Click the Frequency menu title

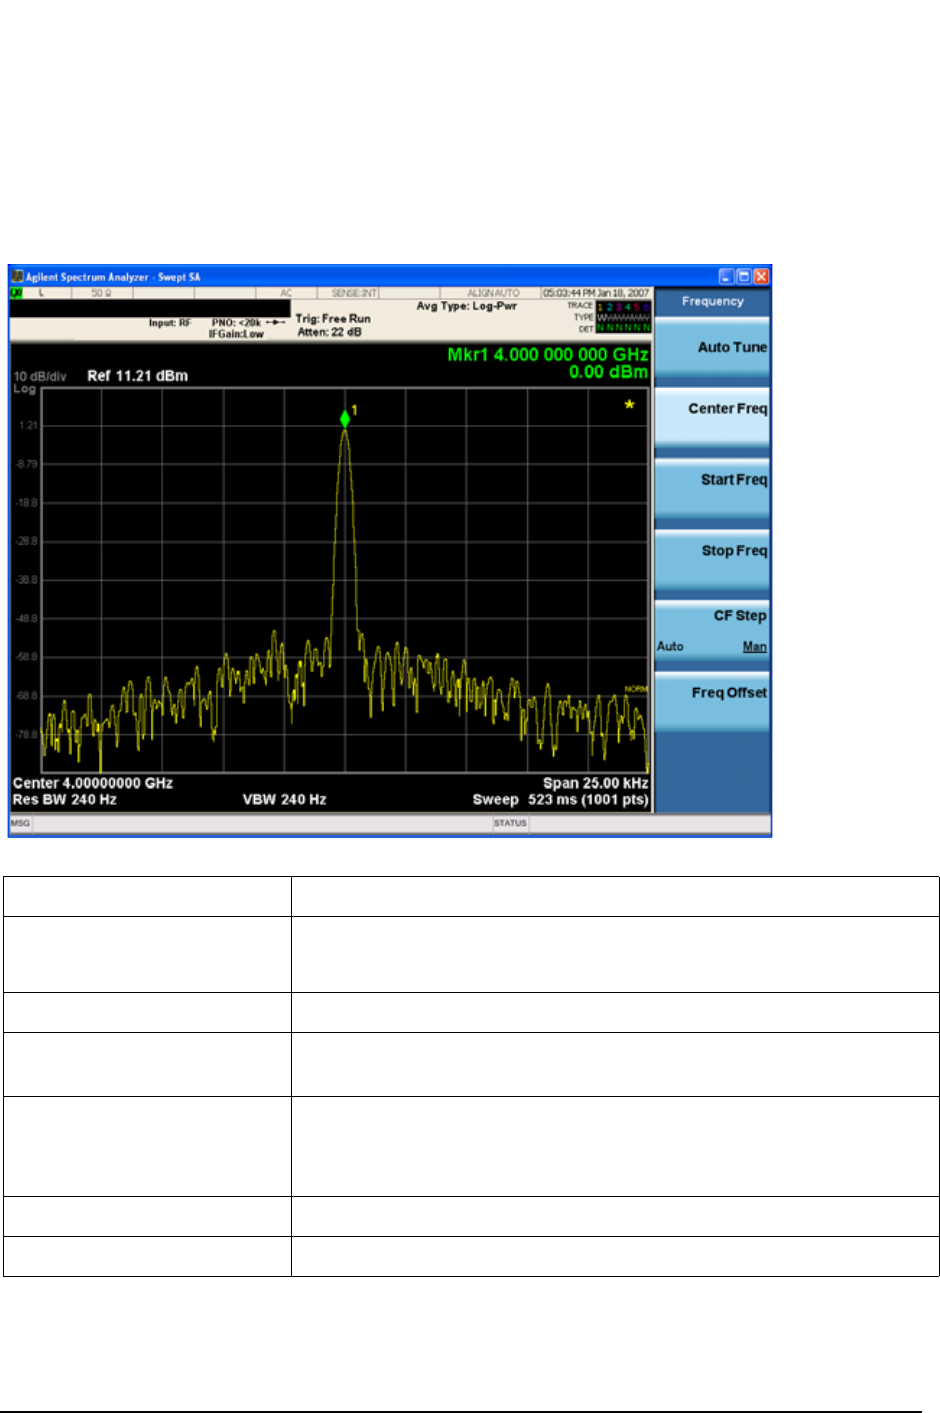pos(712,301)
